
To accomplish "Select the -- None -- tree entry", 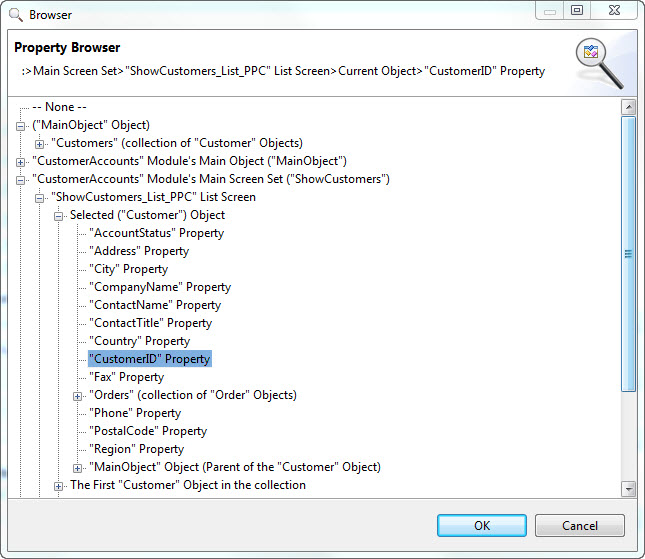I will 59,107.
